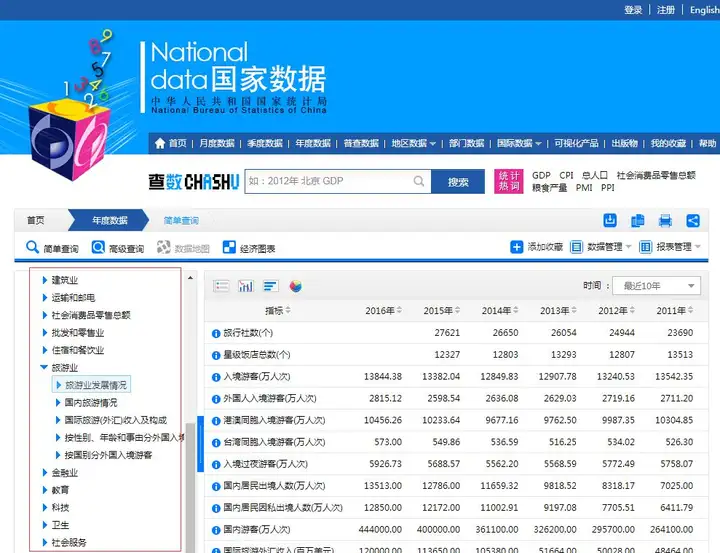Open 部门数据 menu item
This screenshot has width=720, height=553.
coord(467,143)
